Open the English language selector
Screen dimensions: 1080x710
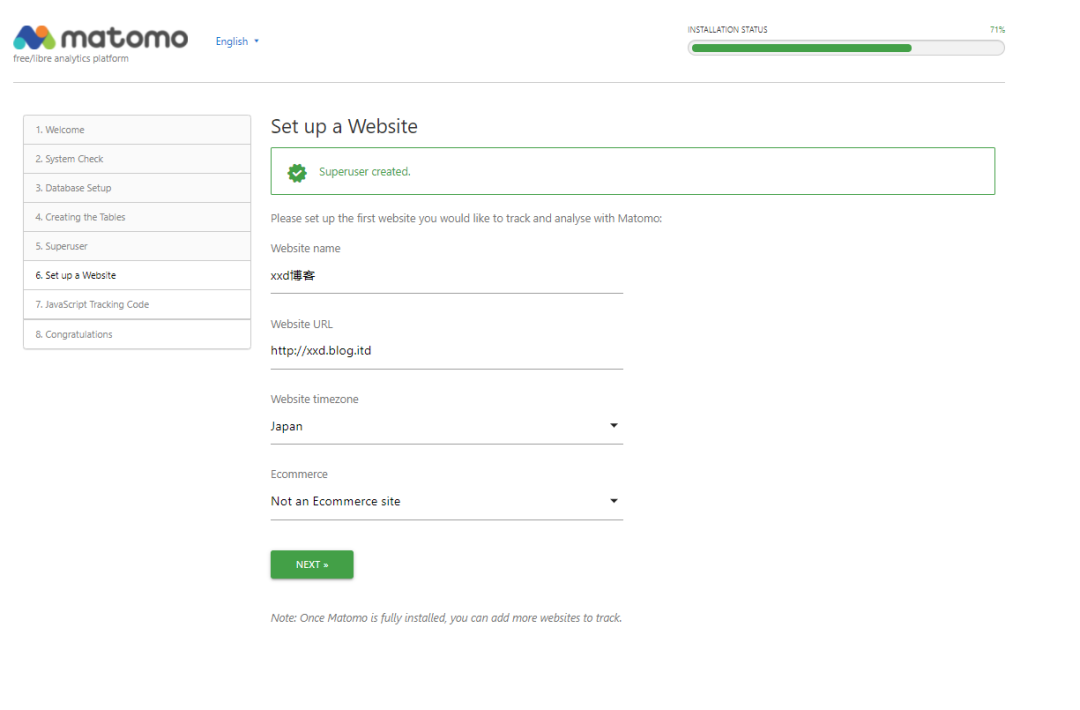(x=237, y=41)
